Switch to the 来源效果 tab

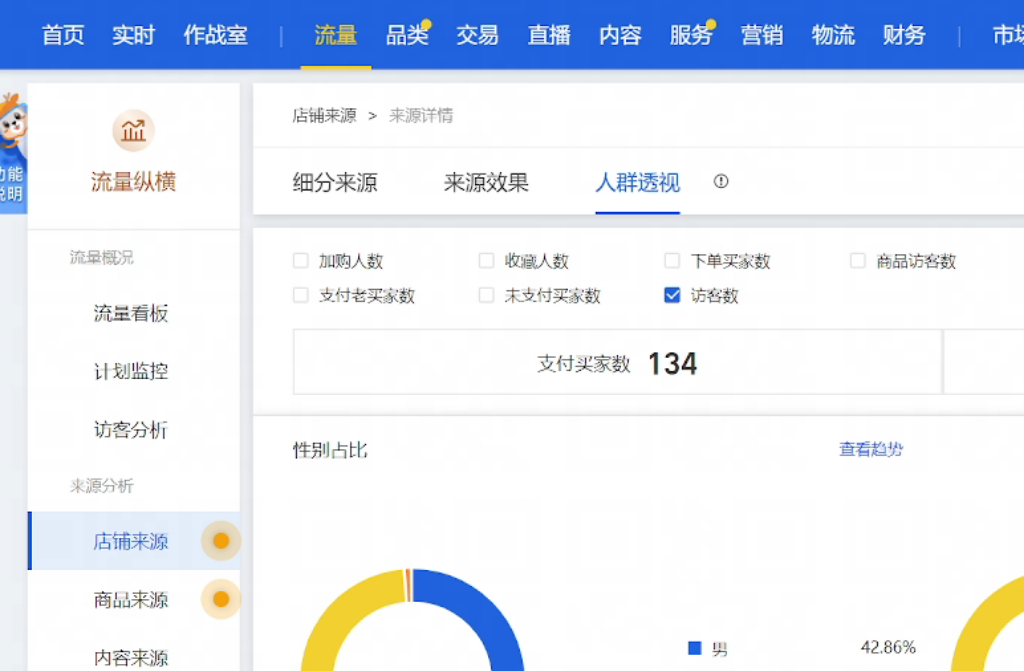(486, 182)
